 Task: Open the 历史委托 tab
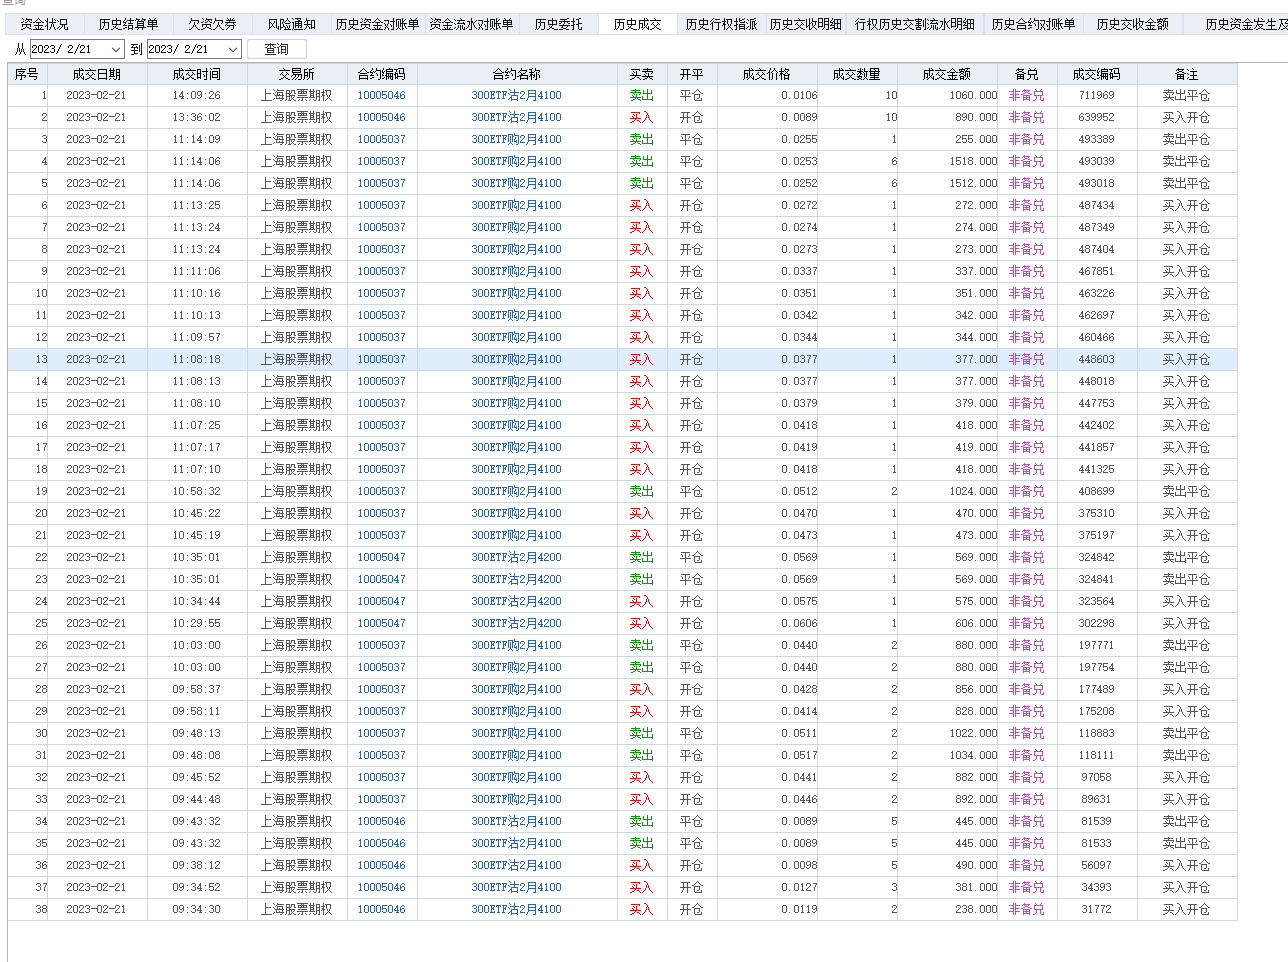coord(558,24)
